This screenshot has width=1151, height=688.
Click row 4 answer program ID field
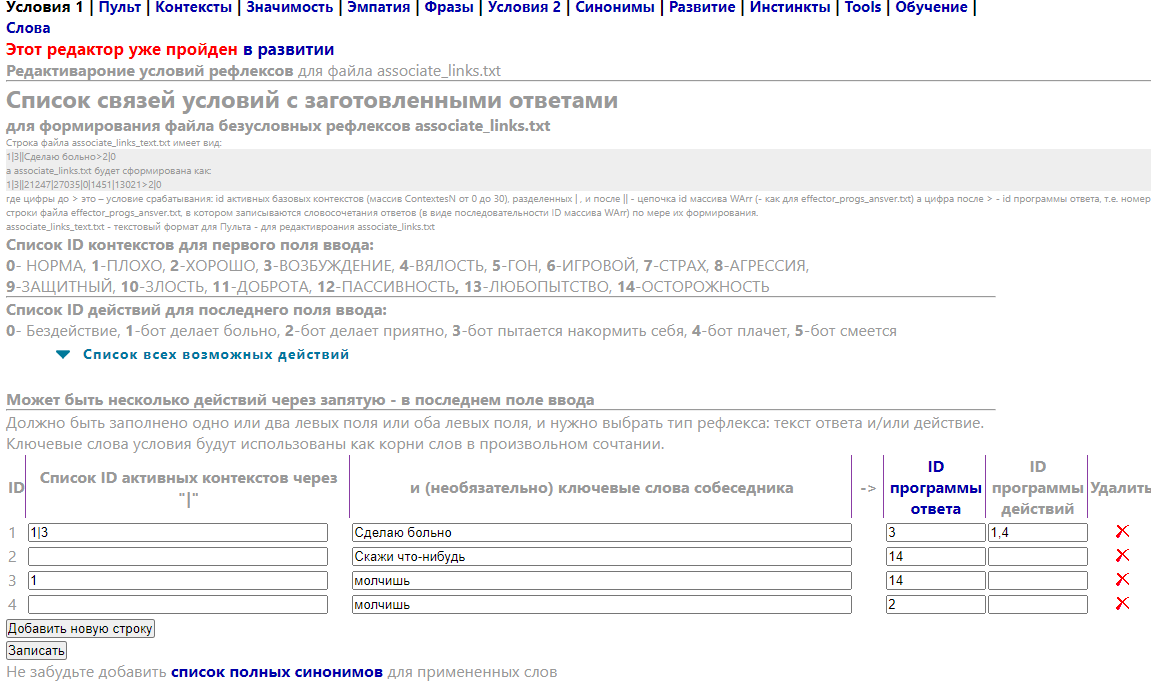pyautogui.click(x=935, y=605)
